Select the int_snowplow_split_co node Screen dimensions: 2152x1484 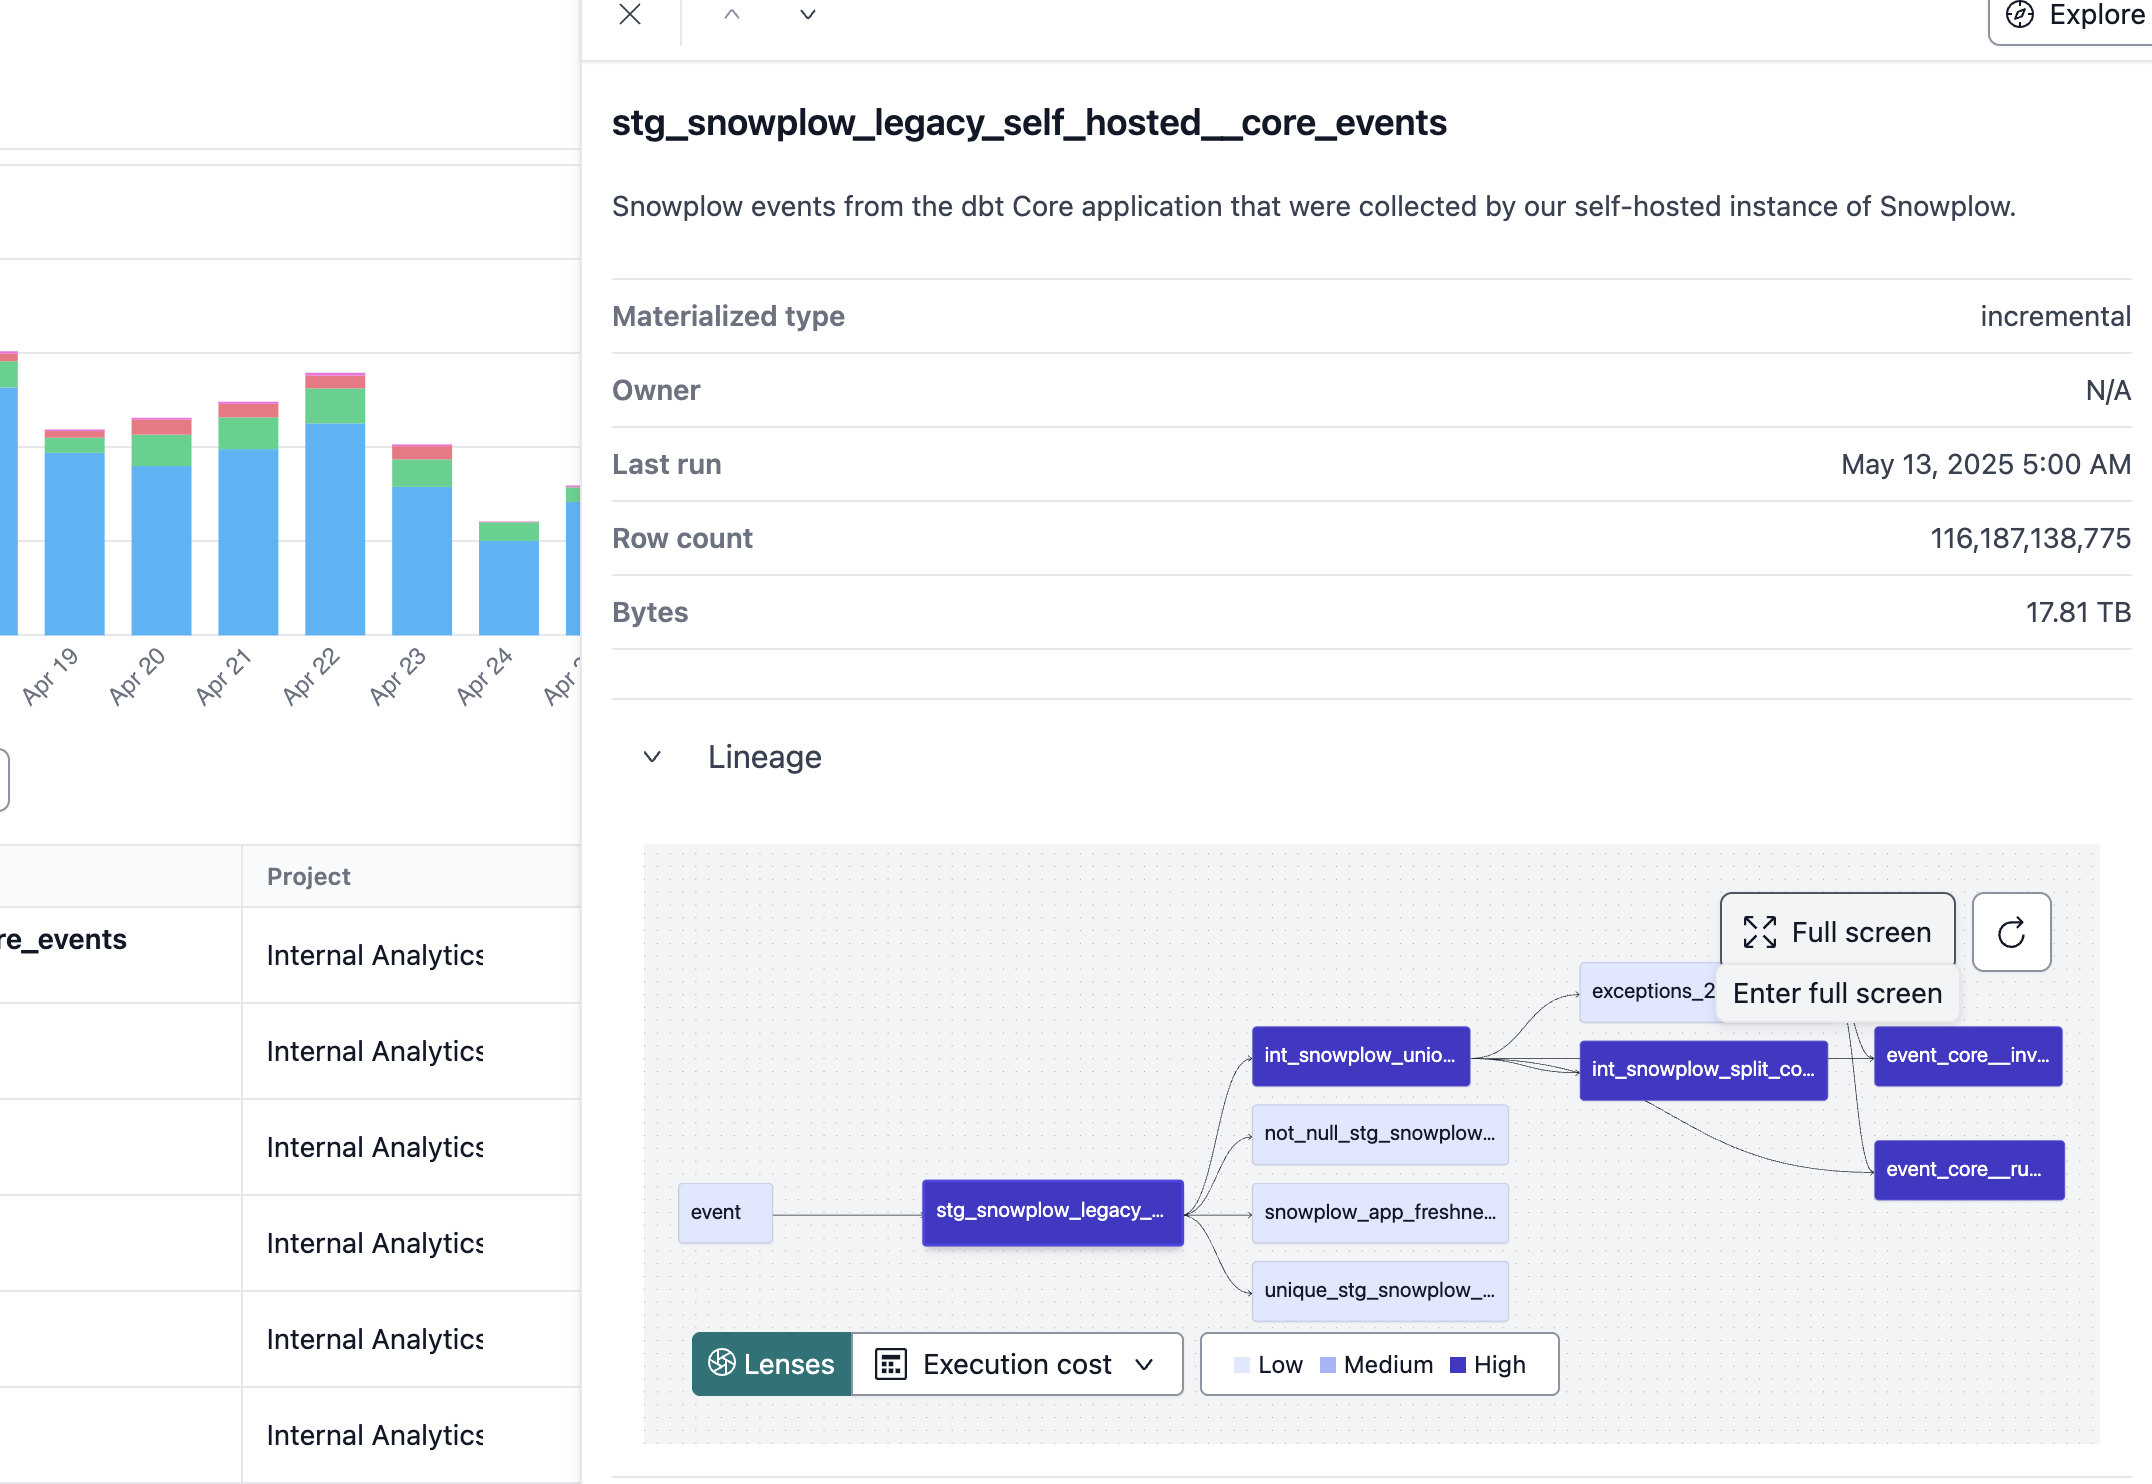click(1704, 1070)
